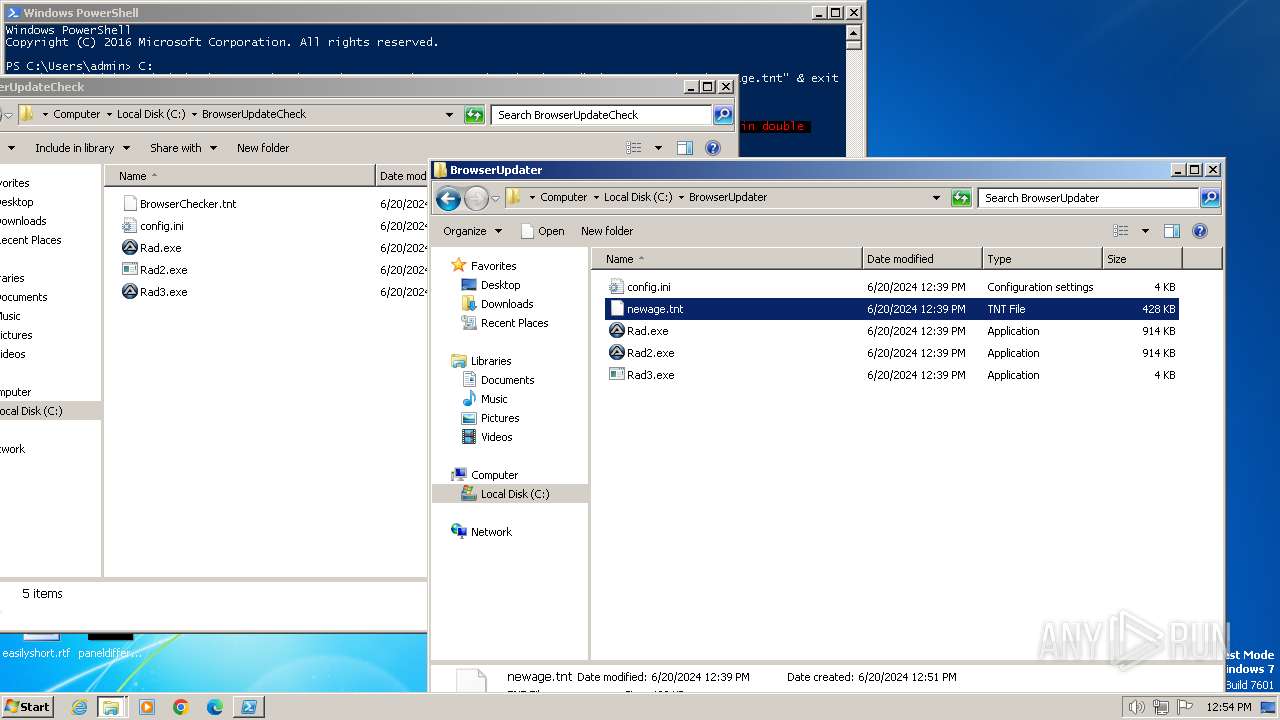This screenshot has height=720, width=1280.
Task: Sort by Date modified column in BrowserUpdater
Action: click(x=922, y=259)
